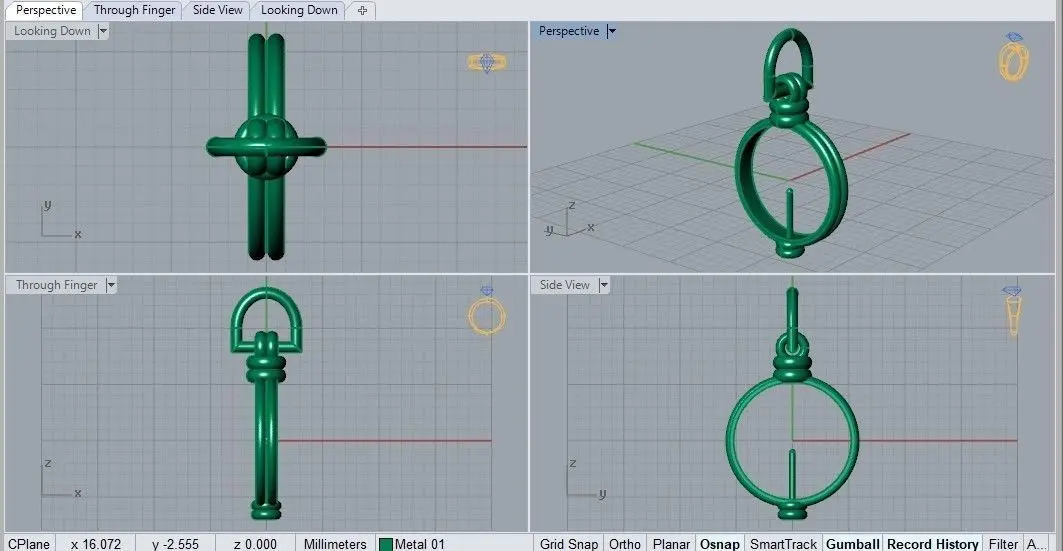This screenshot has width=1063, height=551.
Task: Click the Filter pane in the status bar
Action: pos(1003,544)
